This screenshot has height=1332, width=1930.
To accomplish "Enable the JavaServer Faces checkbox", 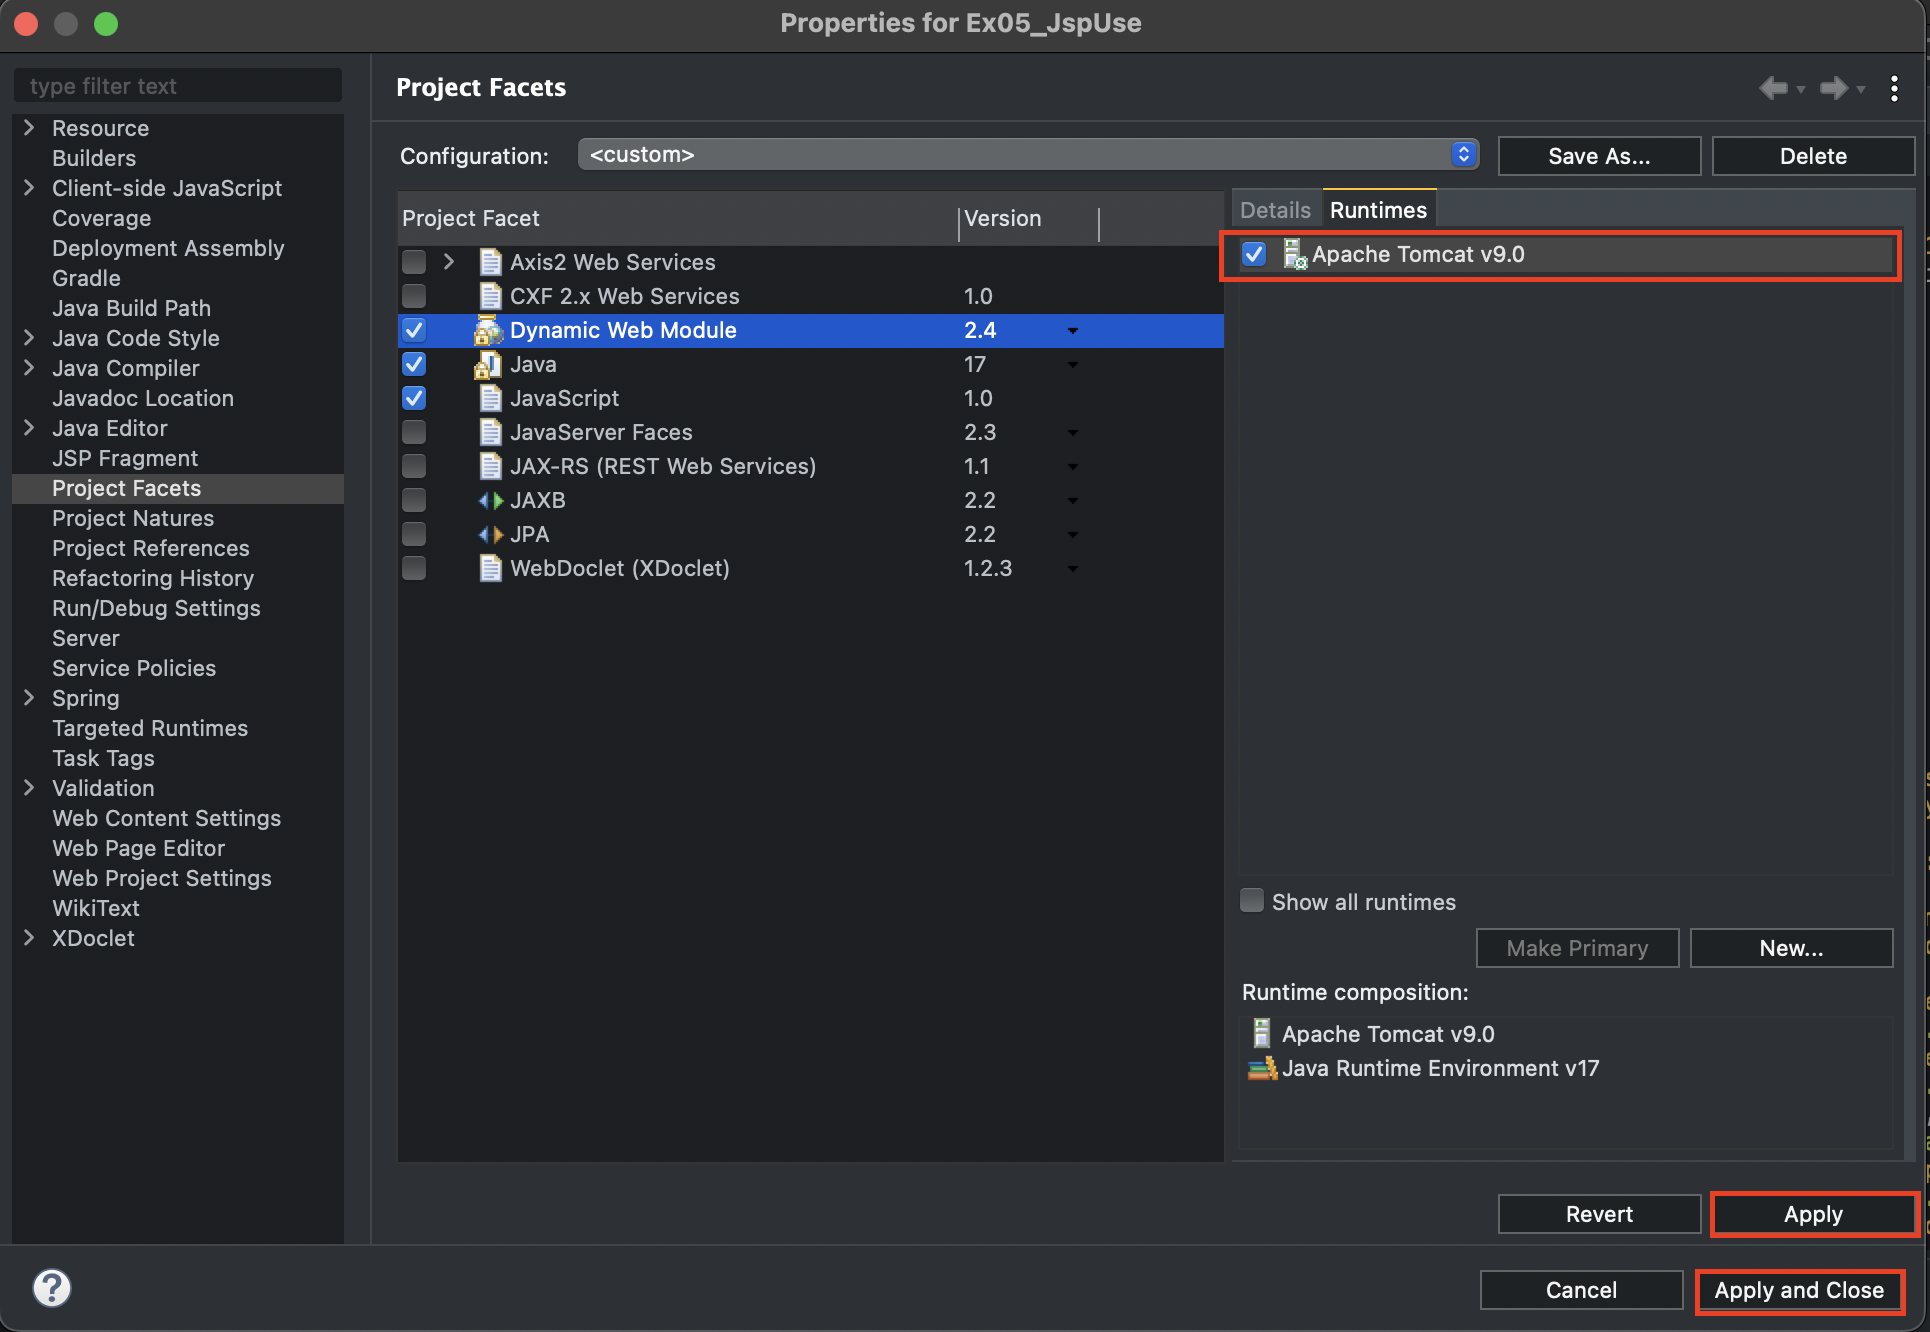I will pos(414,432).
